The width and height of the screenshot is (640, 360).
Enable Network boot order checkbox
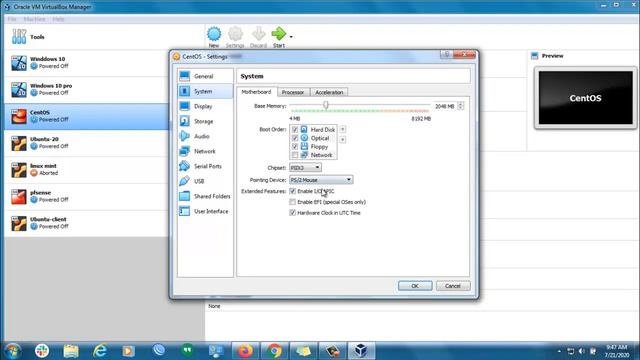point(295,155)
